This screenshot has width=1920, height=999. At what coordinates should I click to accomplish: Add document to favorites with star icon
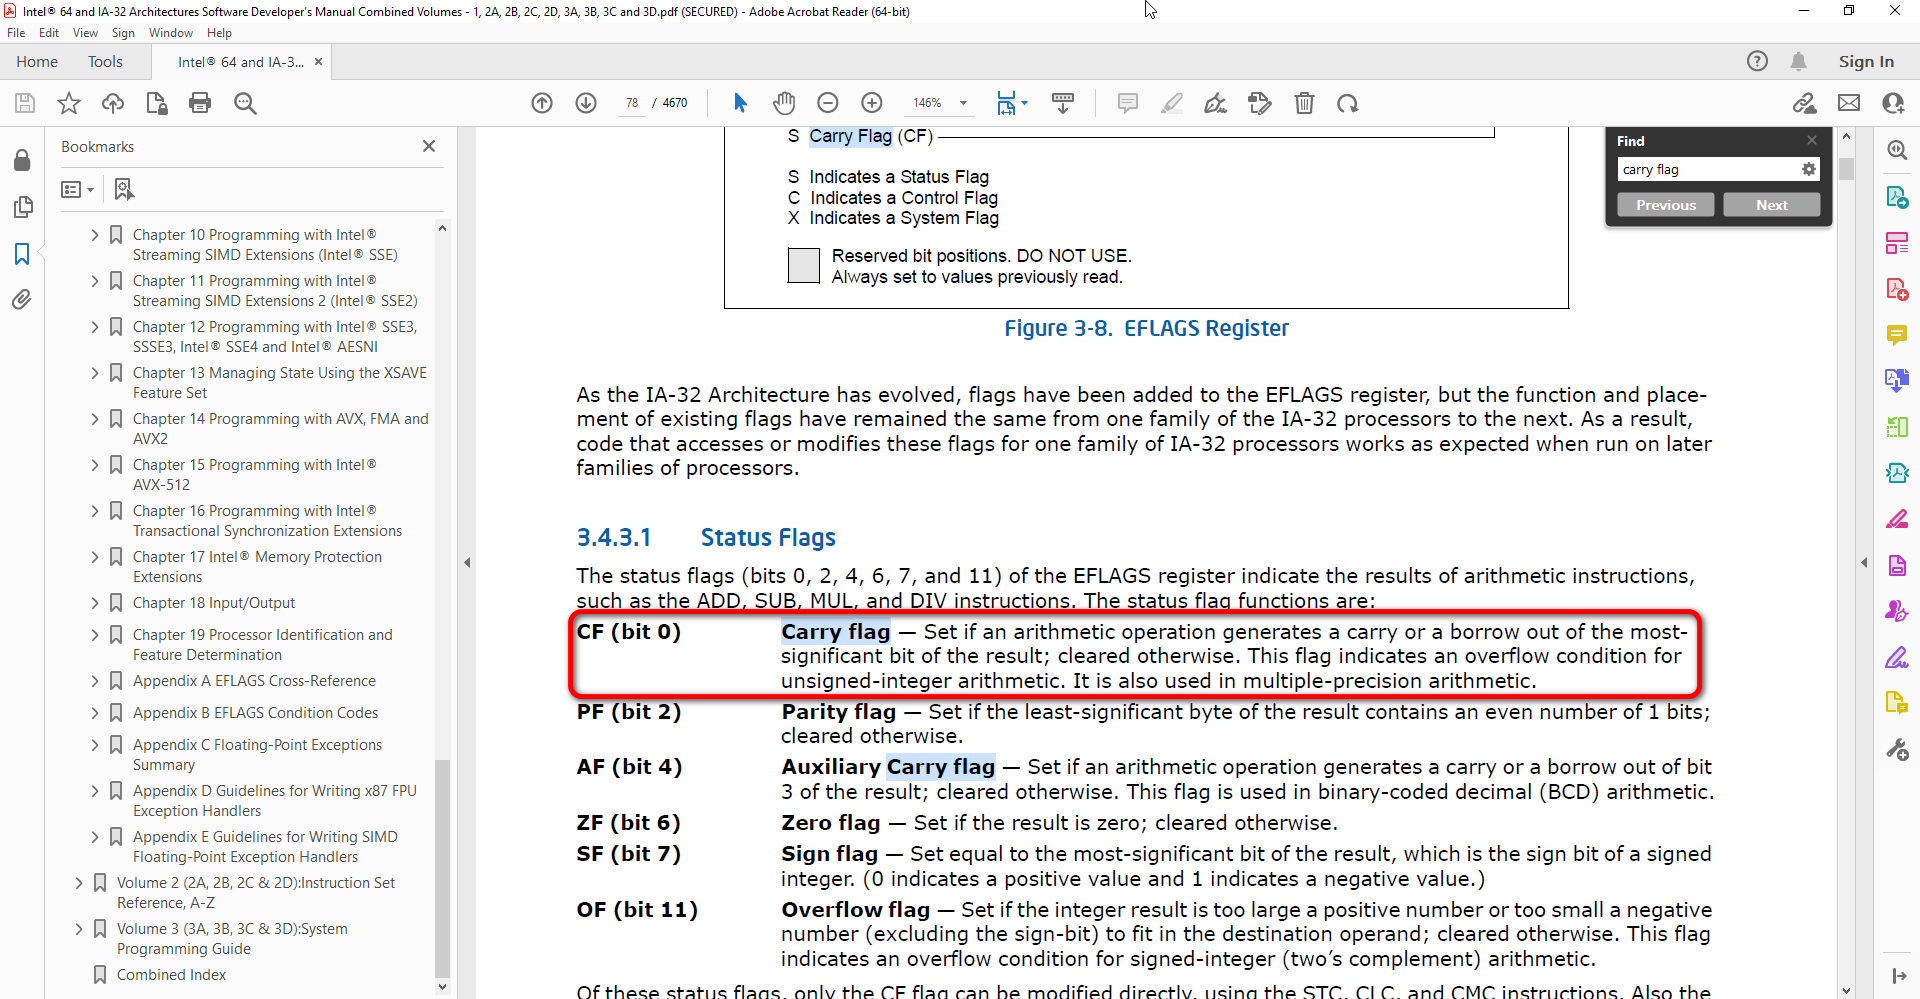[69, 103]
